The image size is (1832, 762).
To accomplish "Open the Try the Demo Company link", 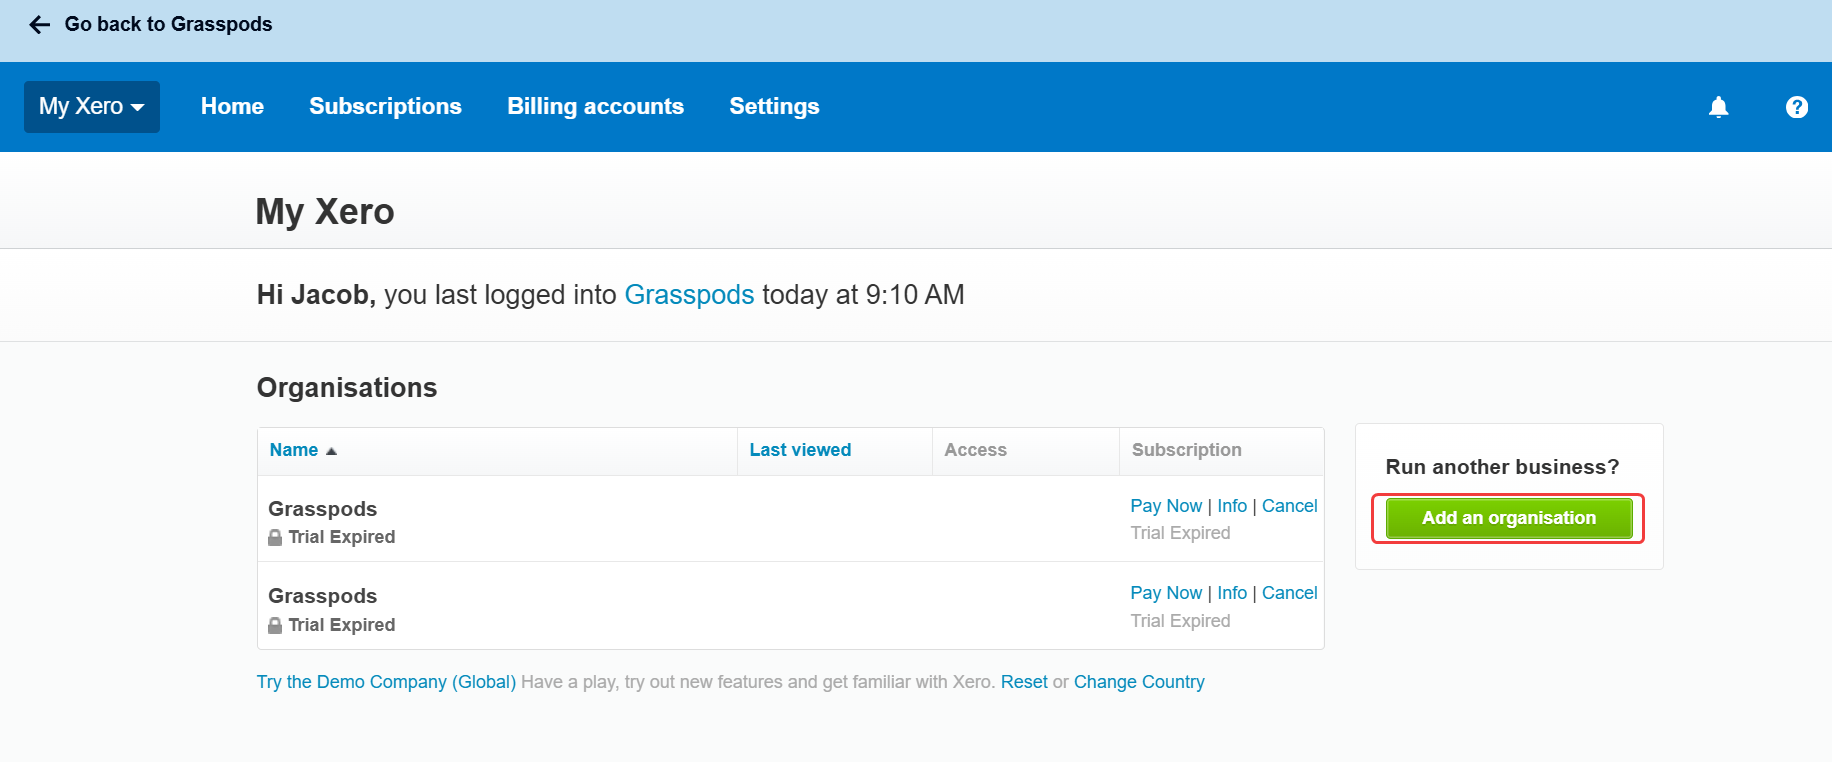I will click(386, 682).
